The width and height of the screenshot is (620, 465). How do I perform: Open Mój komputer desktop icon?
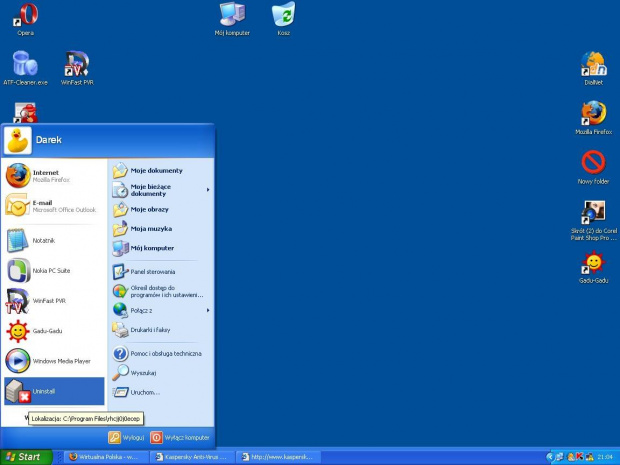click(x=232, y=19)
